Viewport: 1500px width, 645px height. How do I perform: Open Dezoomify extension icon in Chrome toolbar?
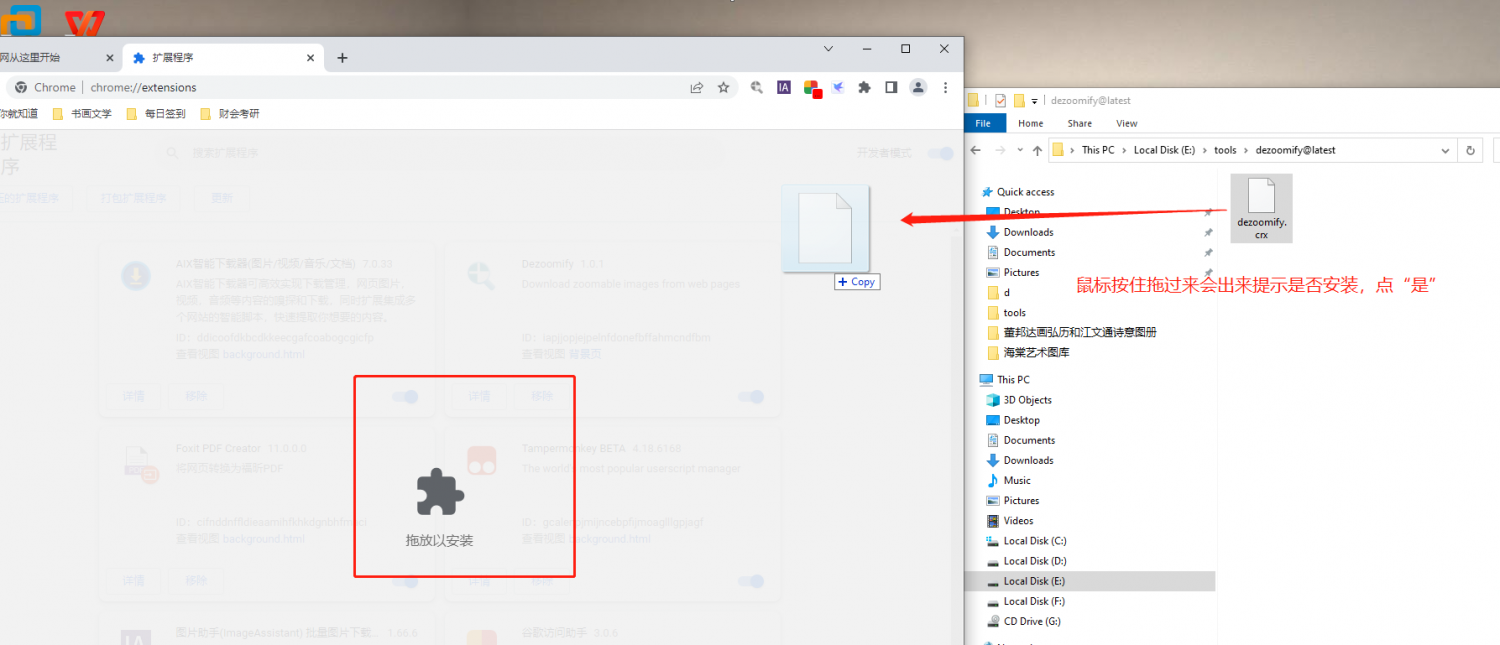(x=757, y=87)
